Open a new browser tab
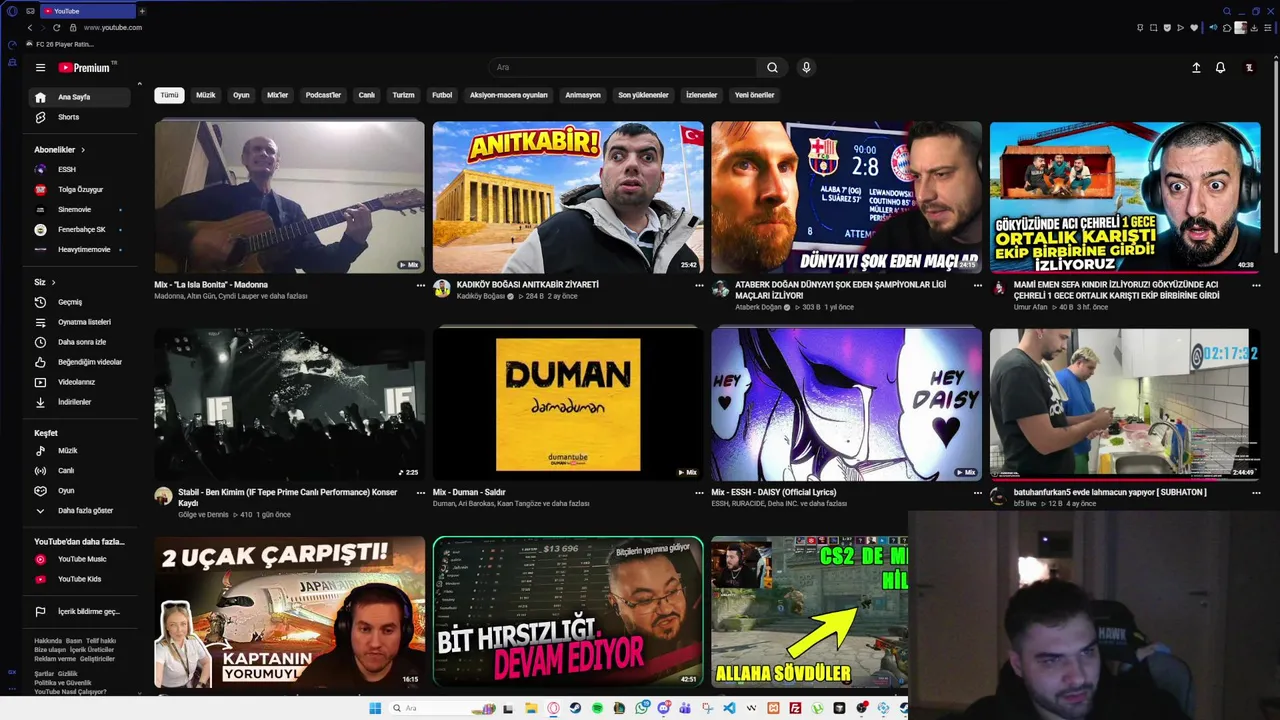Viewport: 1280px width, 720px height. pyautogui.click(x=142, y=11)
